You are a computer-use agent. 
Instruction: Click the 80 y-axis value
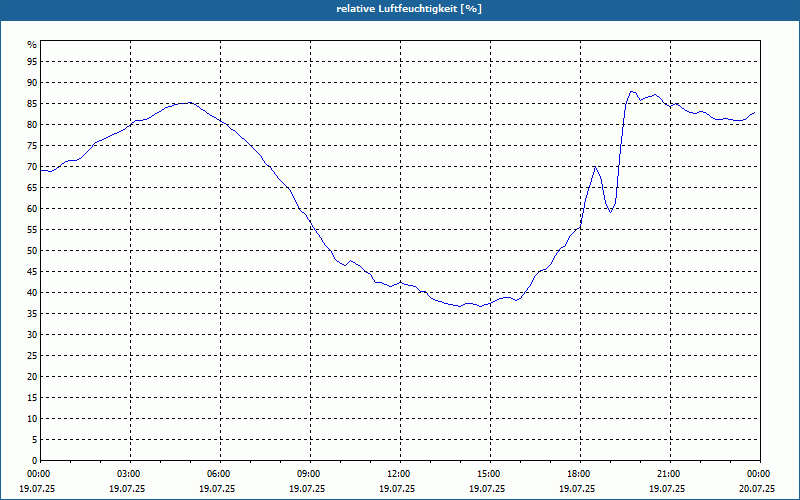[x=32, y=124]
